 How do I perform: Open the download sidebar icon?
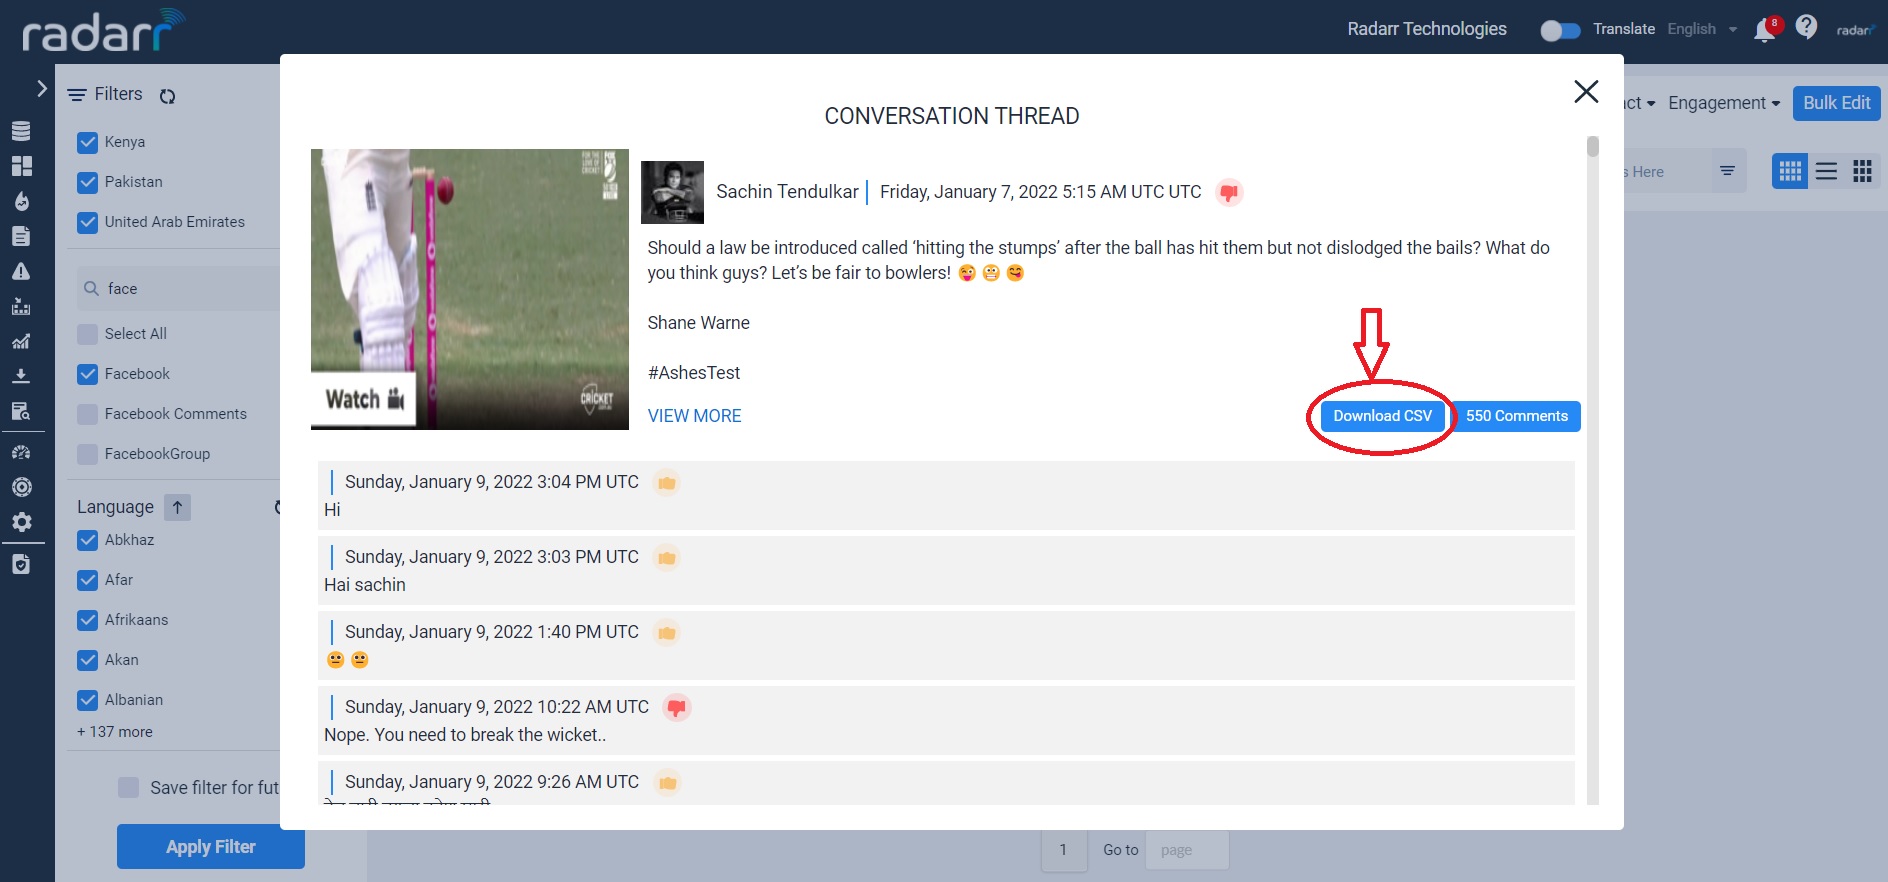21,376
